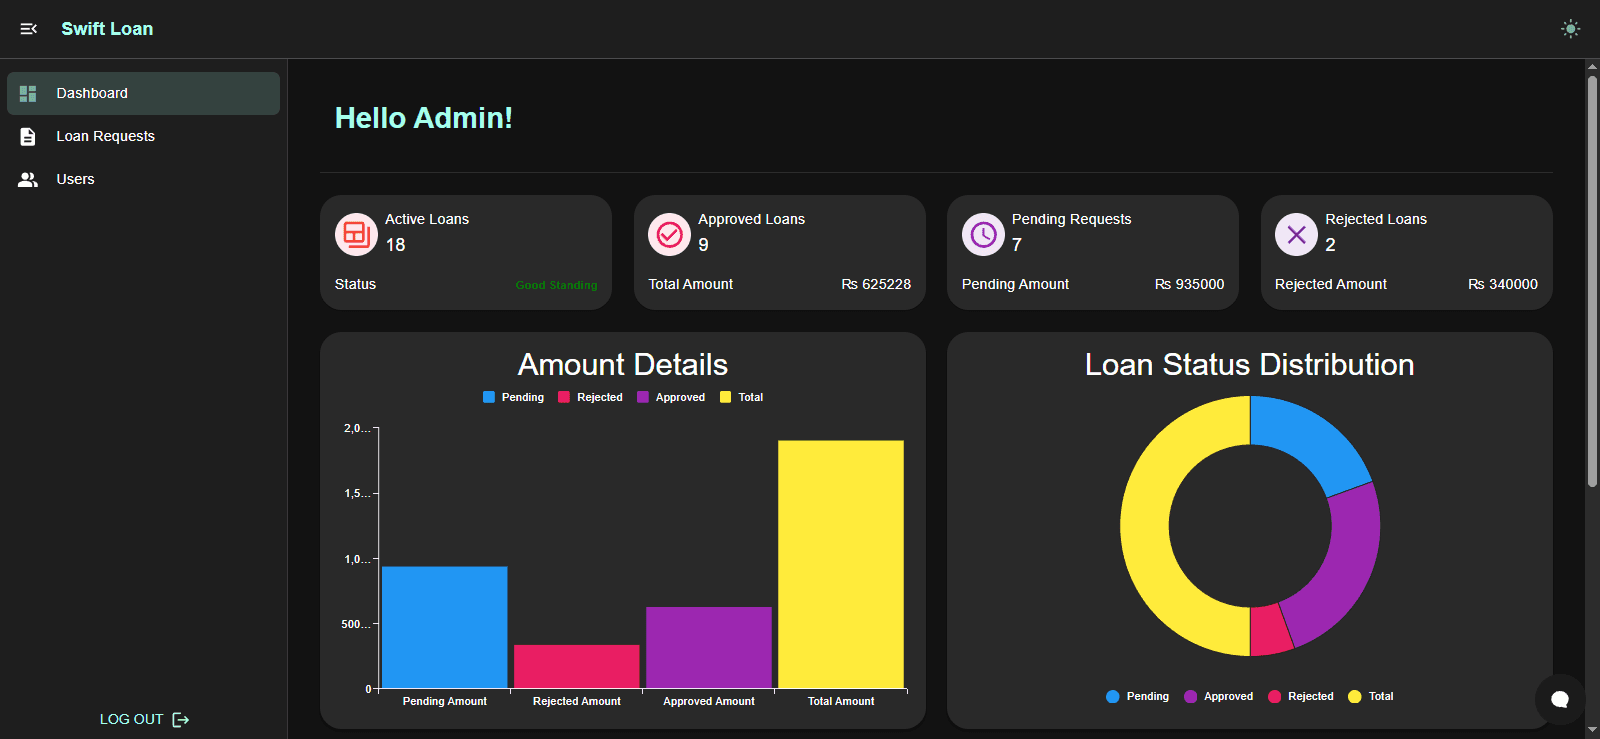Image resolution: width=1600 pixels, height=739 pixels.
Task: Click the 'Approved Amount' x-axis label
Action: coord(709,701)
